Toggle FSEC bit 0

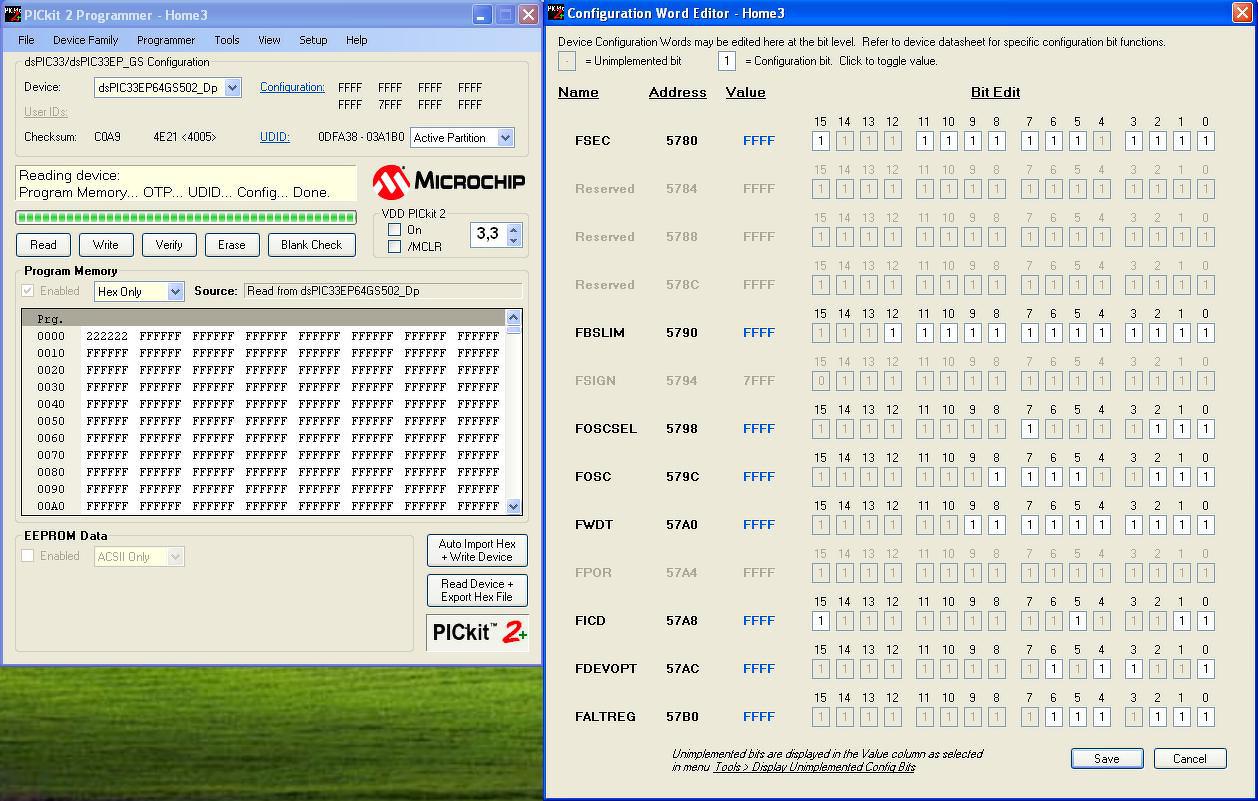point(1206,141)
